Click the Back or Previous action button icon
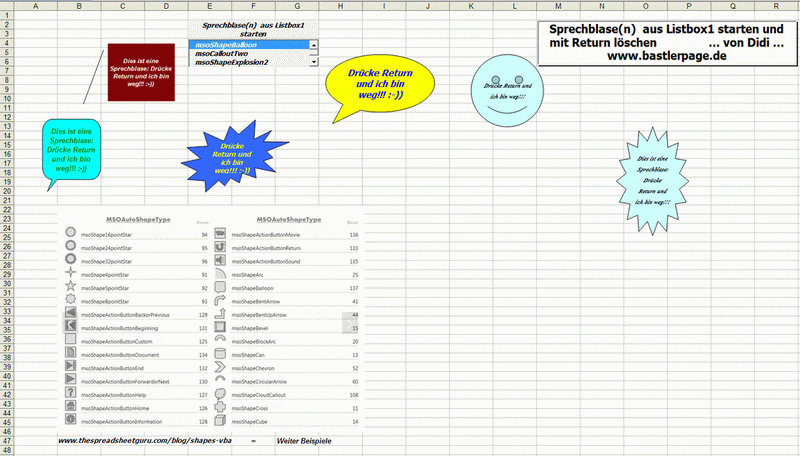This screenshot has height=456, width=800. [70, 312]
